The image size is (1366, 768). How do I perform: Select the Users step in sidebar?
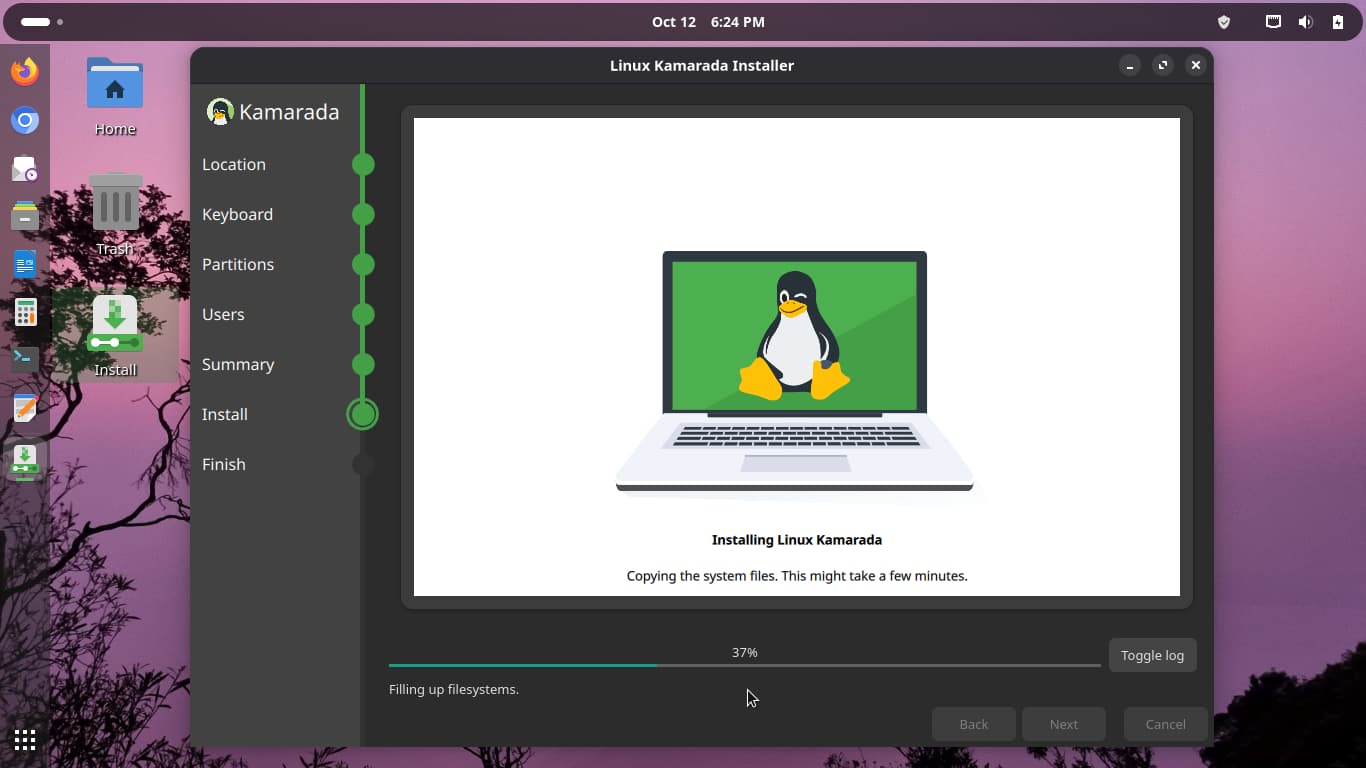pos(223,314)
